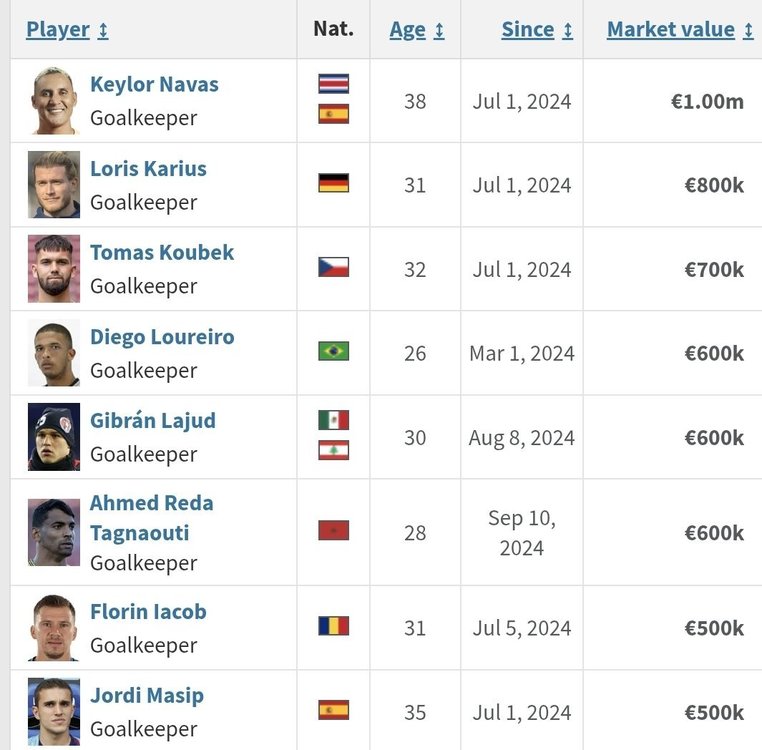This screenshot has height=750, width=762.
Task: Click the Brazil flag for Diego Loureiro
Action: pos(333,351)
